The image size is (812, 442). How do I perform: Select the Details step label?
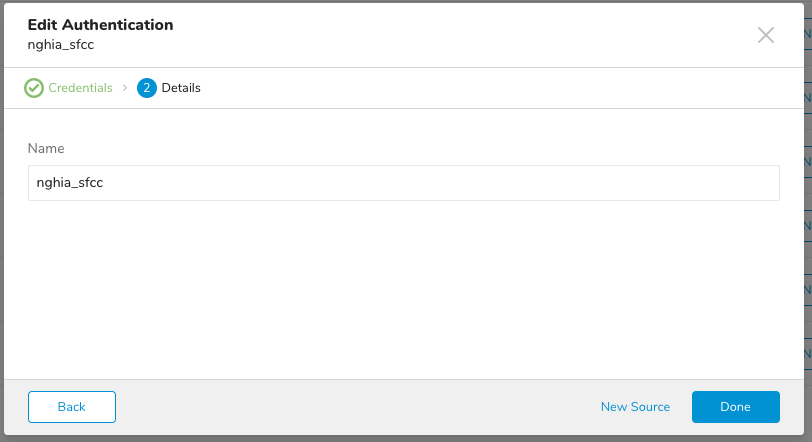pyautogui.click(x=181, y=88)
